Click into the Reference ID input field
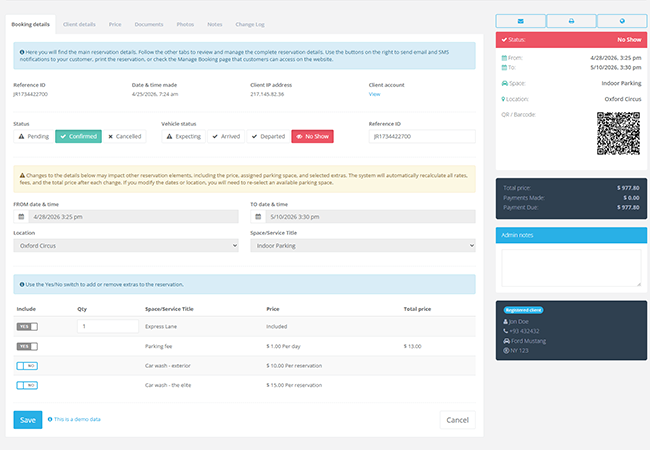Screen dimensions: 650x450 [x=422, y=136]
